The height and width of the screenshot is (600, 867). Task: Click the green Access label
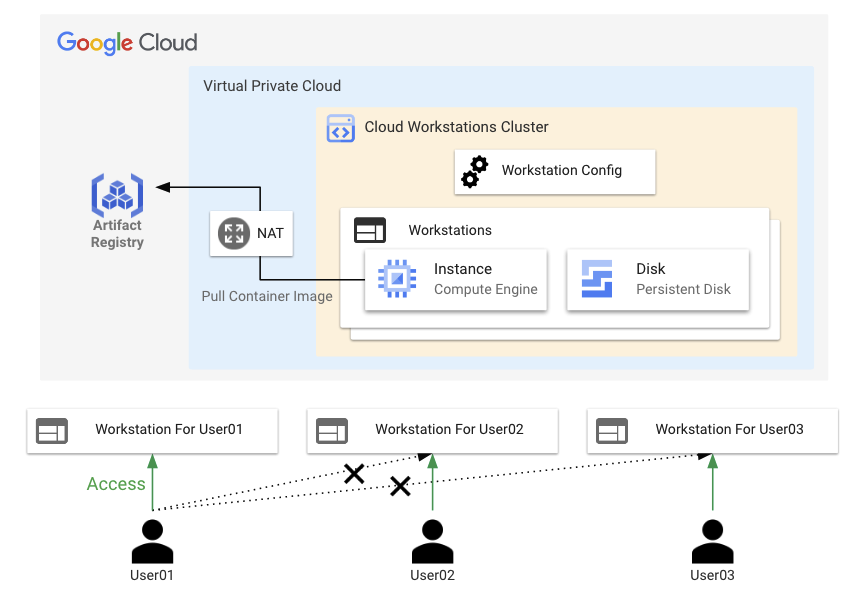coord(116,484)
